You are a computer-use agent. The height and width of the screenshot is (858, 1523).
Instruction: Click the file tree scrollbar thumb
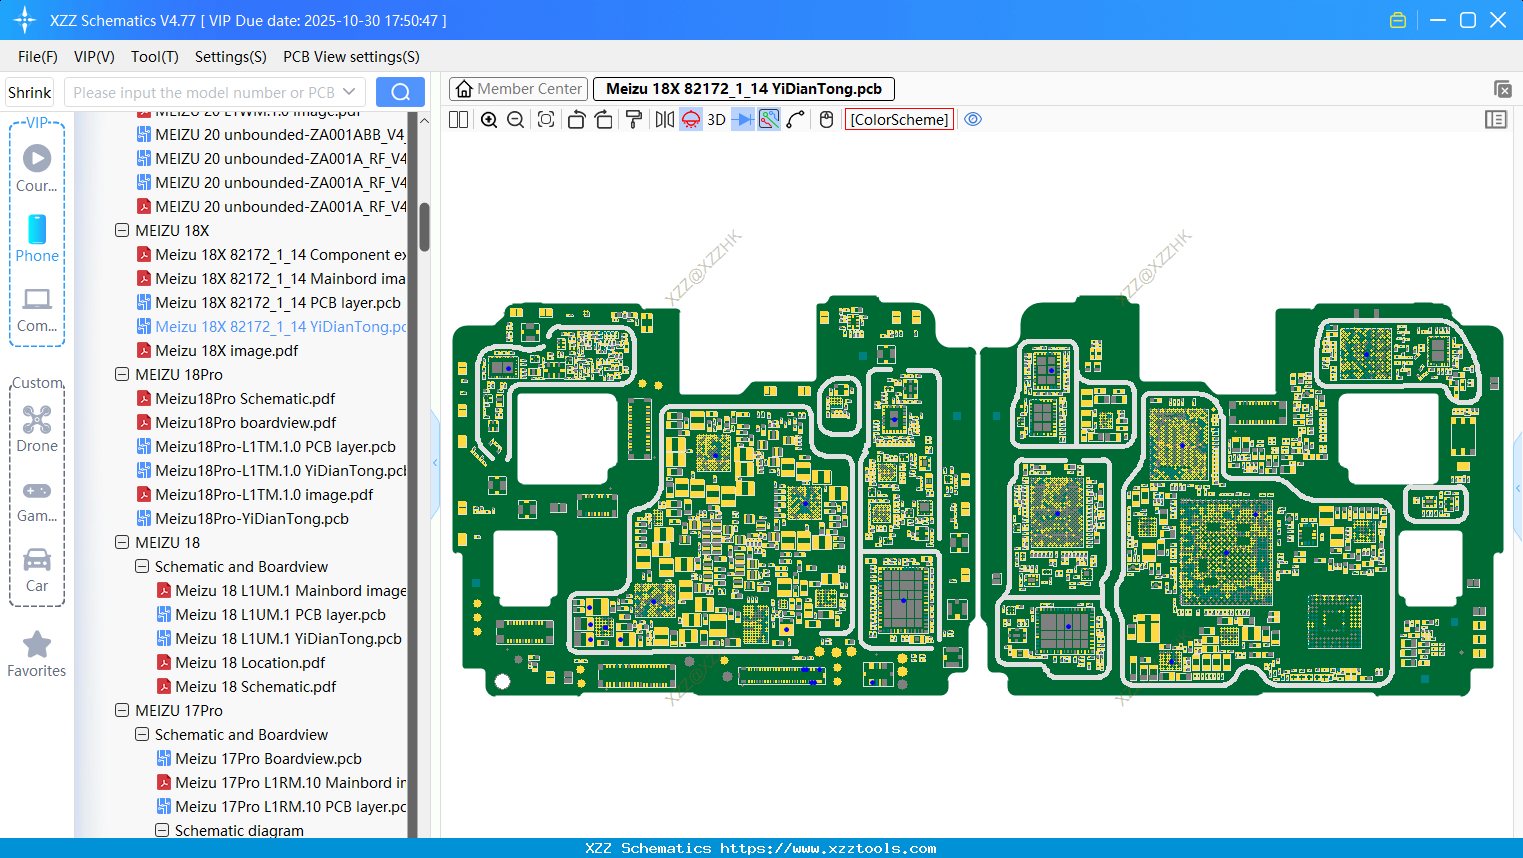(424, 227)
